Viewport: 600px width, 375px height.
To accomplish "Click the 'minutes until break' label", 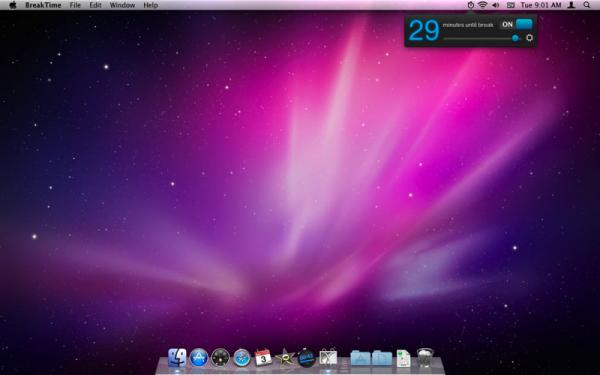I will click(x=468, y=25).
